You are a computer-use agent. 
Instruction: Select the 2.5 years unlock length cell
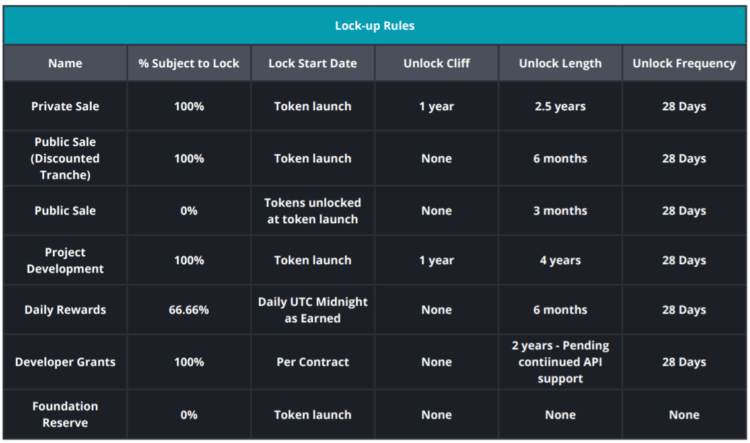tap(560, 106)
